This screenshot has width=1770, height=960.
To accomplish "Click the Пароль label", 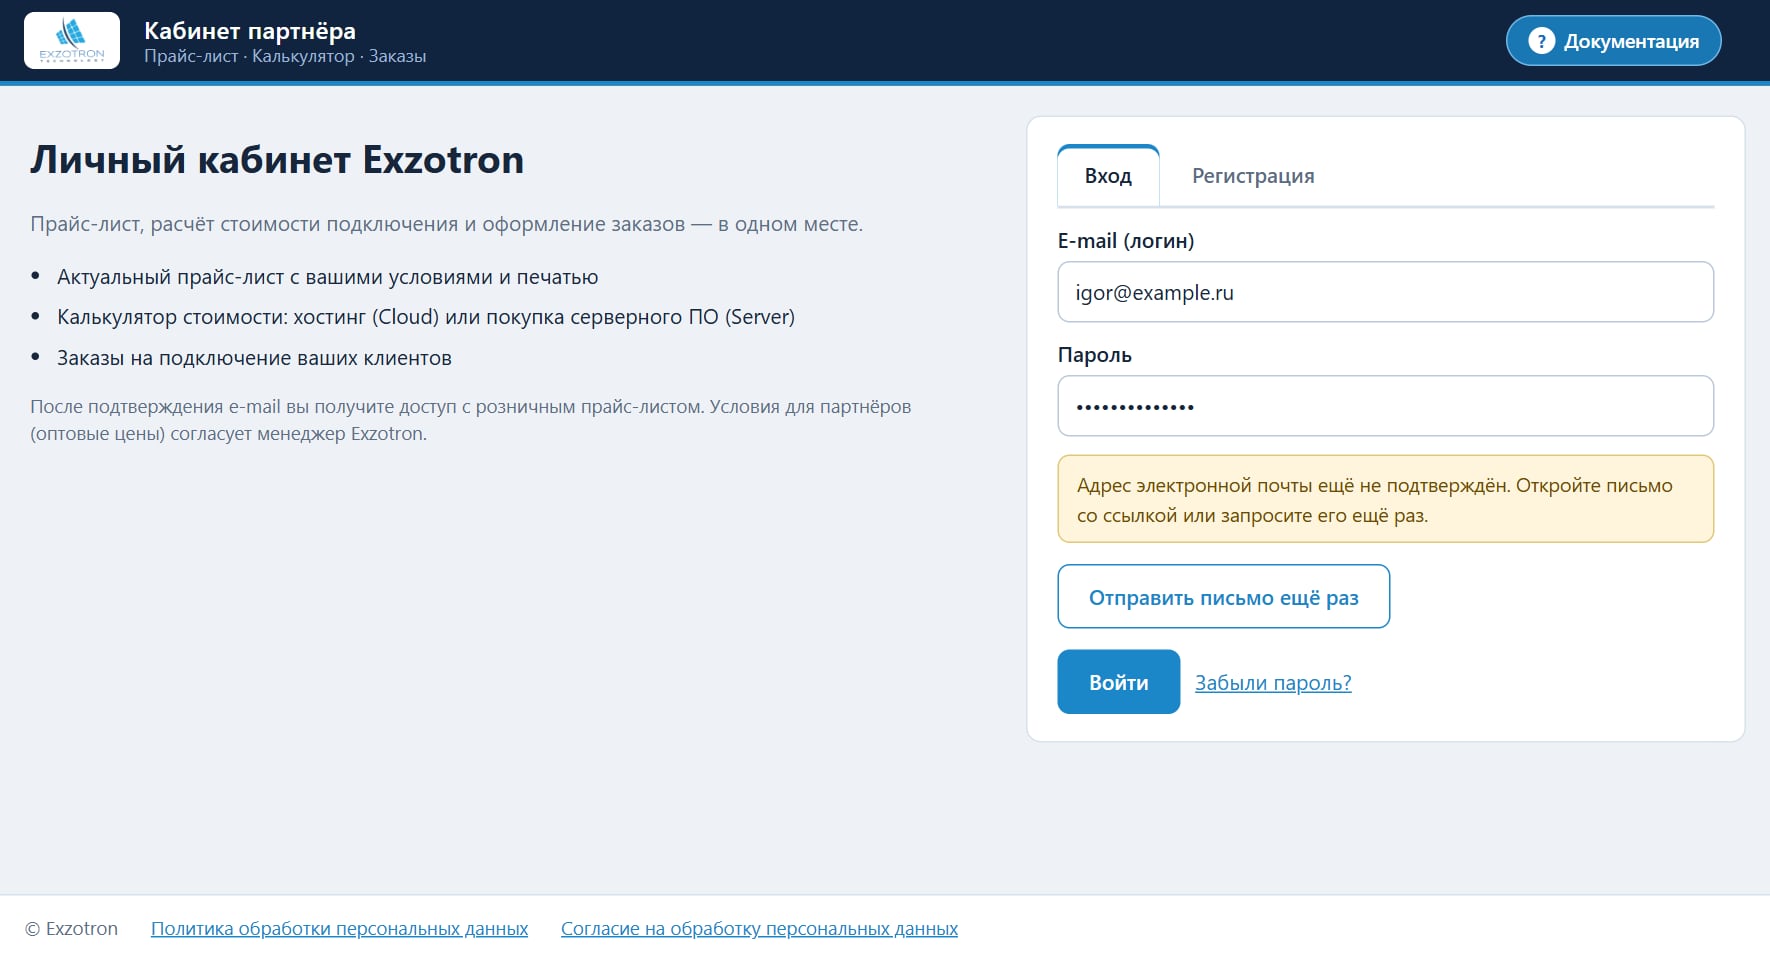I will [1095, 355].
